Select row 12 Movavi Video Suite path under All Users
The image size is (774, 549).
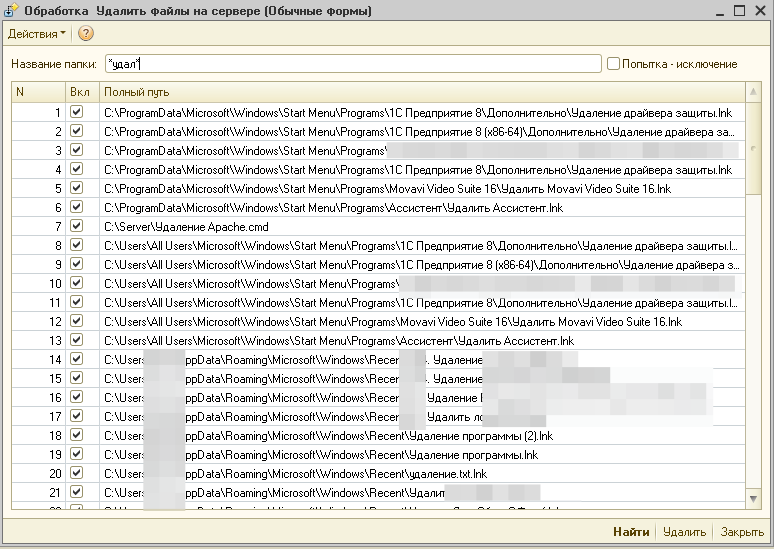(393, 322)
